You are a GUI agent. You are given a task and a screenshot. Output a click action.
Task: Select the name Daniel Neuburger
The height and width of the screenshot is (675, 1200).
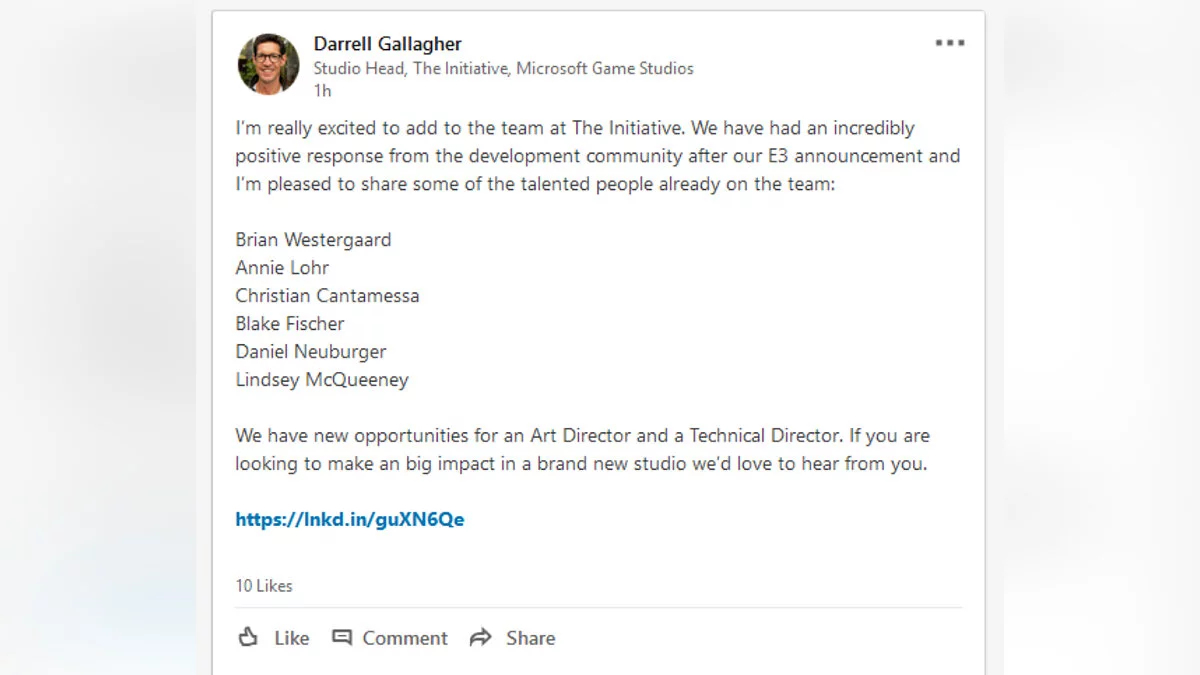click(x=310, y=352)
